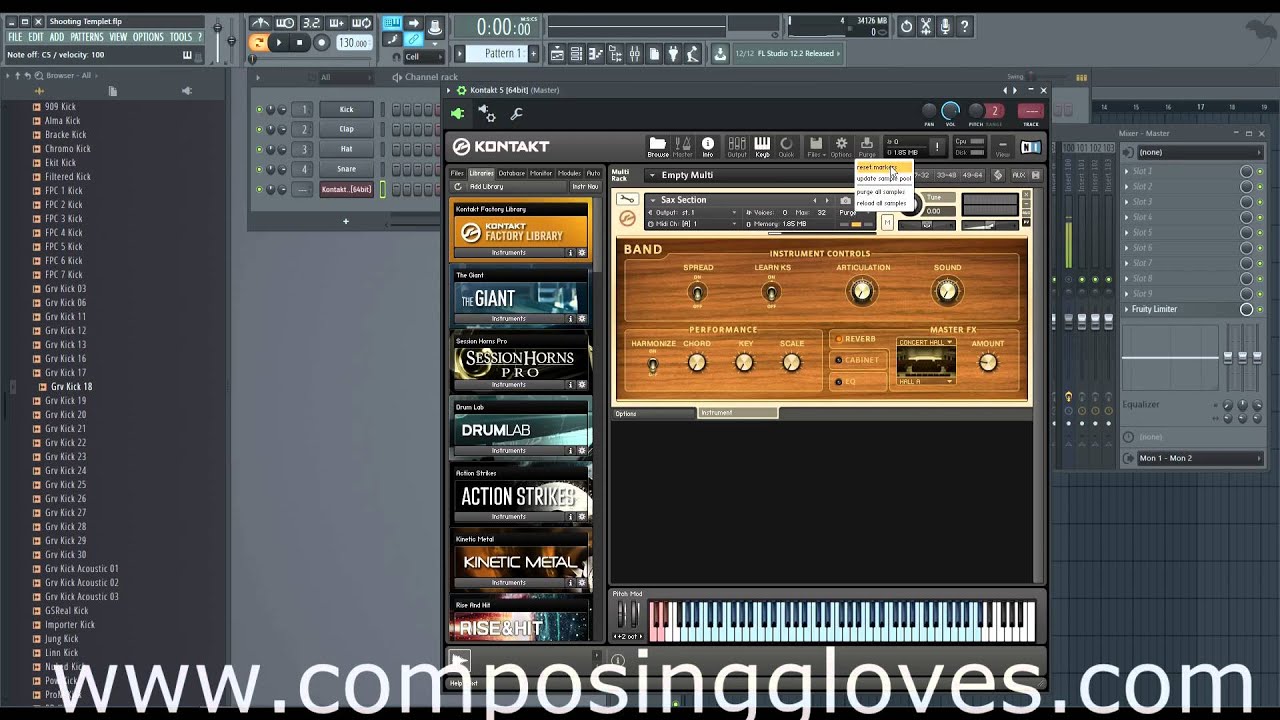Click the Sax Section snapshot camera icon
The image size is (1280, 720).
point(845,200)
